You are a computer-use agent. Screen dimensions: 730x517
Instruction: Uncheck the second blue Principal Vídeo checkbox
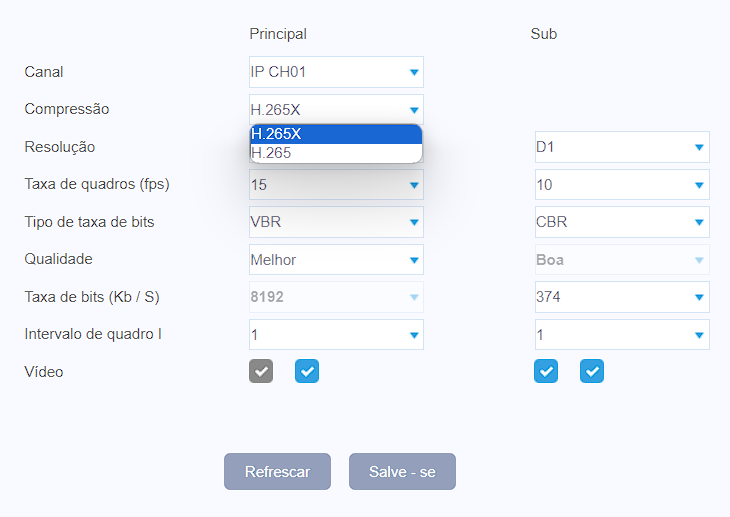[x=307, y=371]
